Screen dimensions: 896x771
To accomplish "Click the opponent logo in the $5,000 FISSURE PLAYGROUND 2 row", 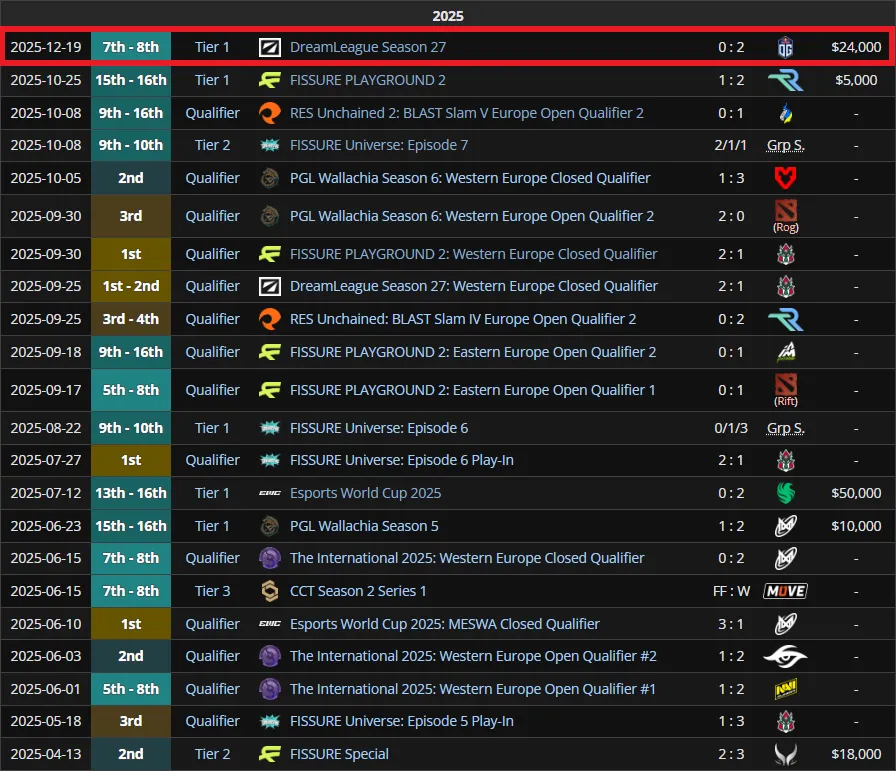I will click(x=786, y=81).
